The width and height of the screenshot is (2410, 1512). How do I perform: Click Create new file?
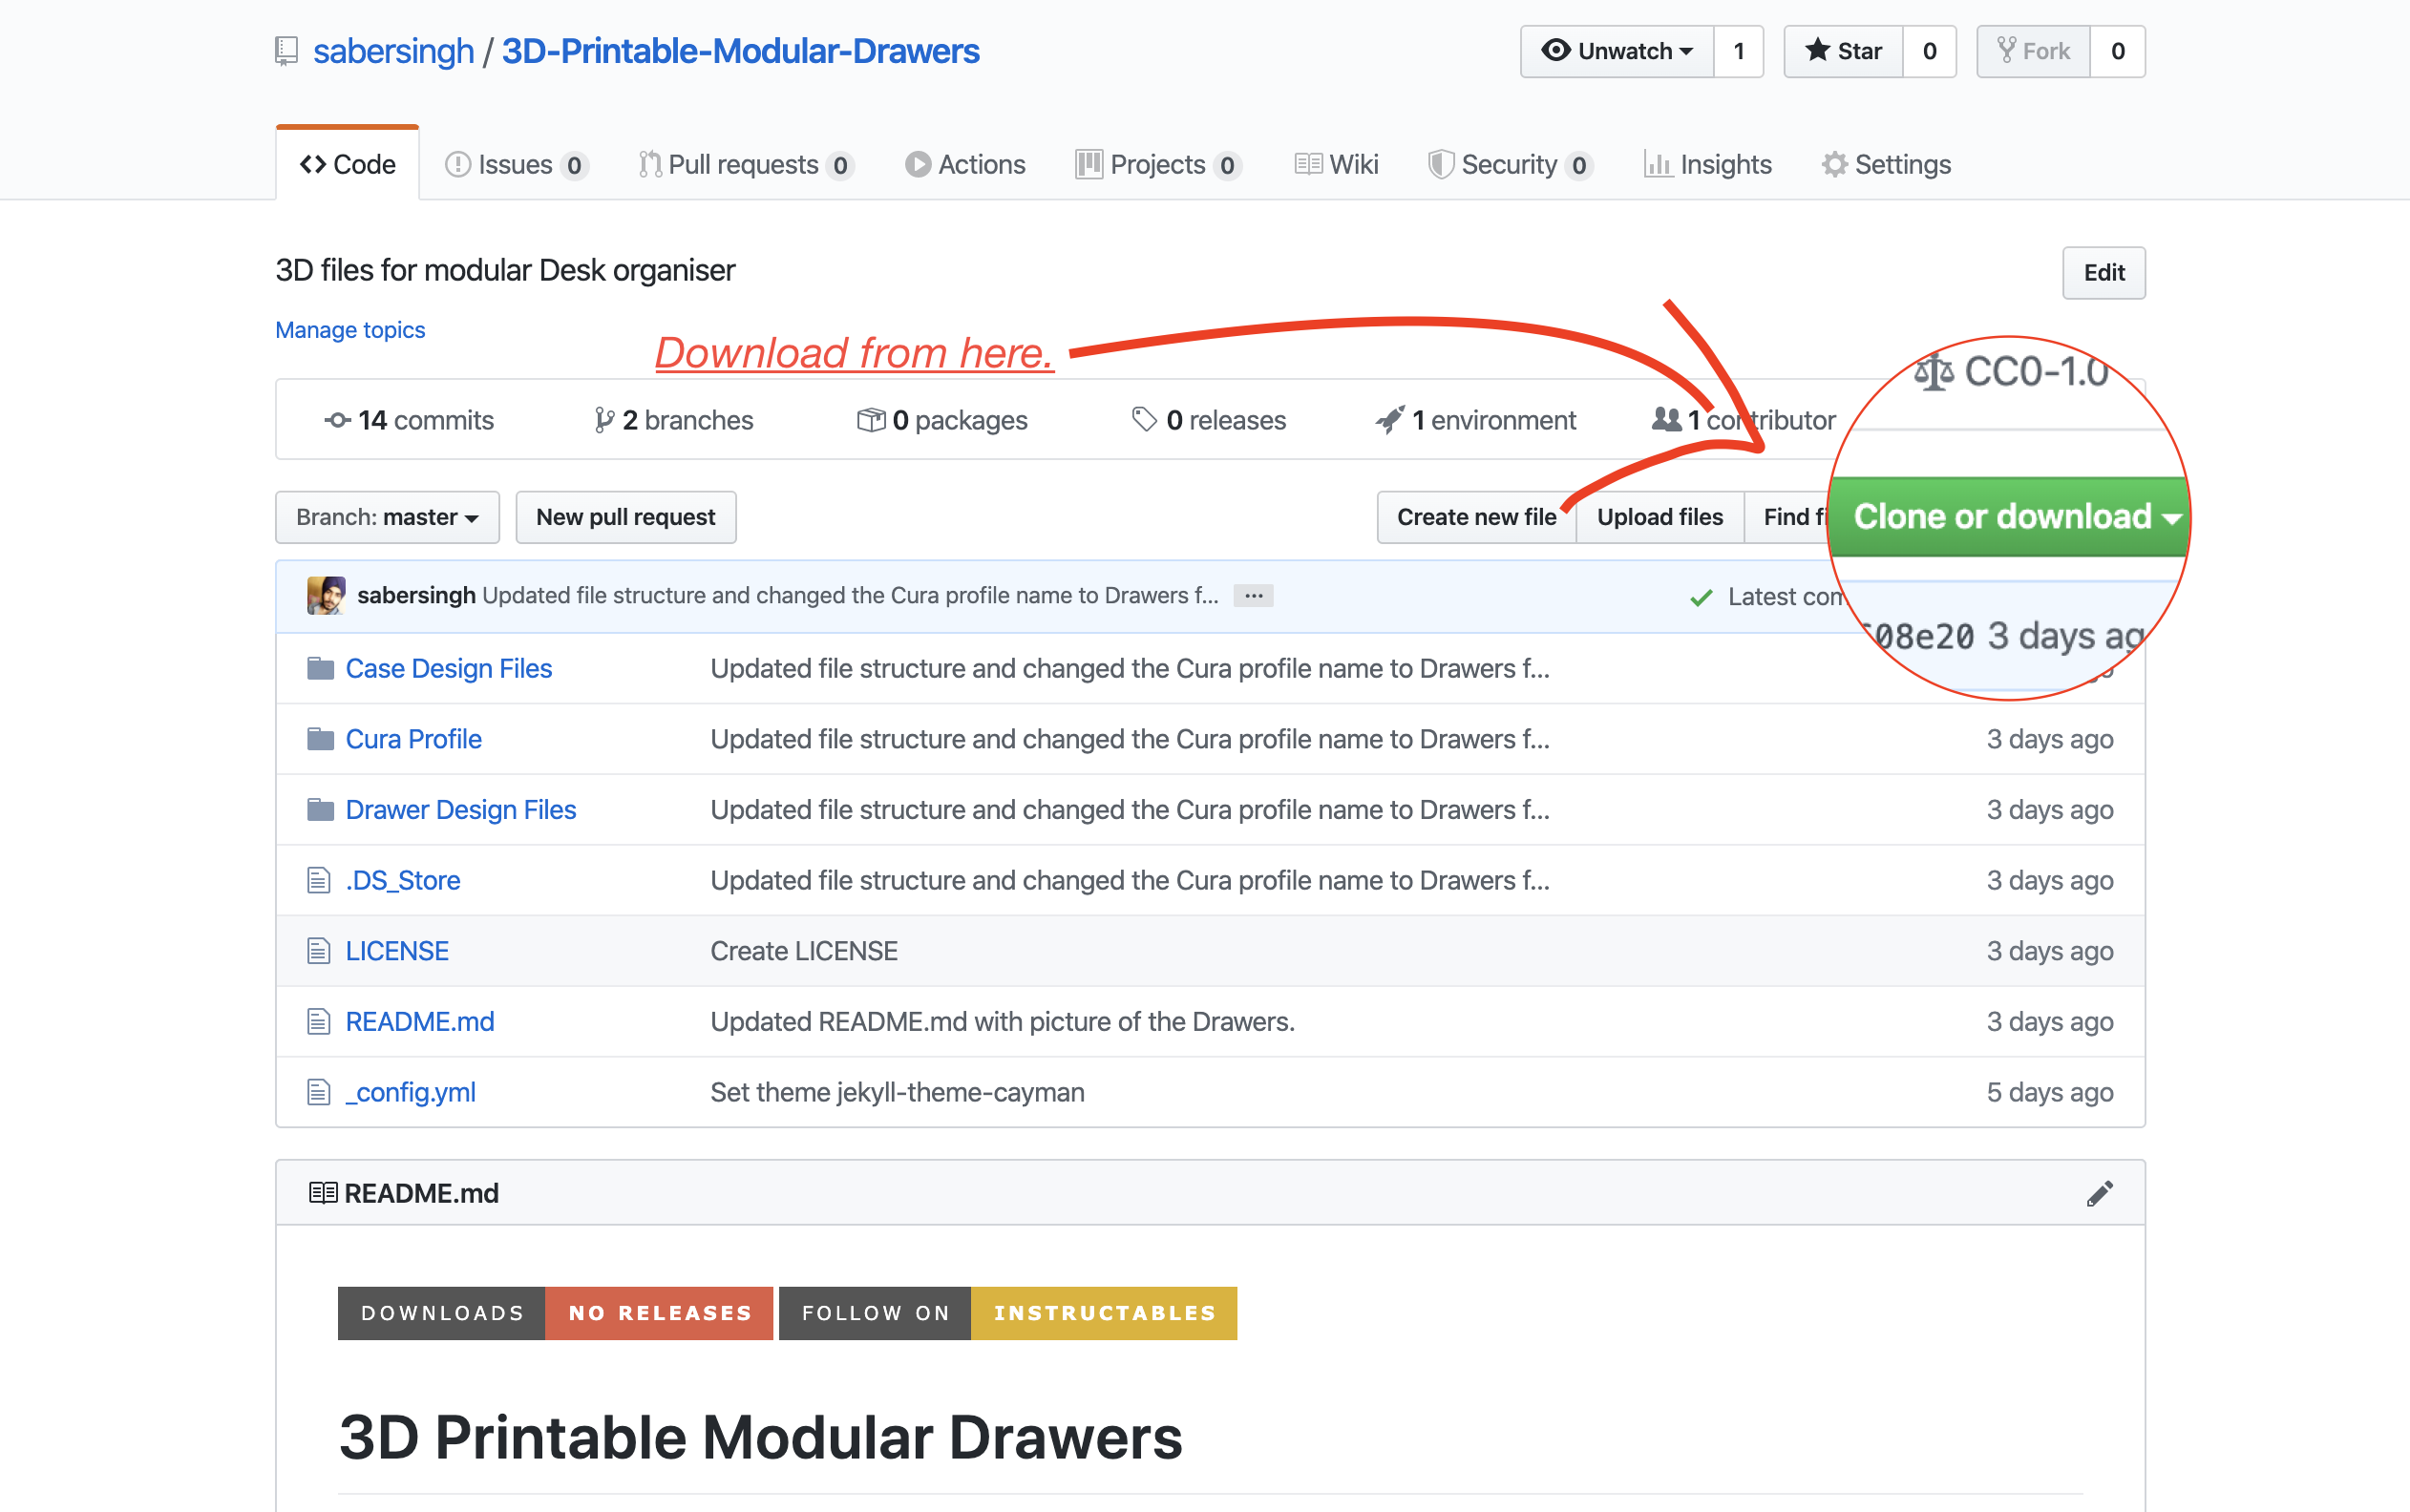coord(1476,517)
